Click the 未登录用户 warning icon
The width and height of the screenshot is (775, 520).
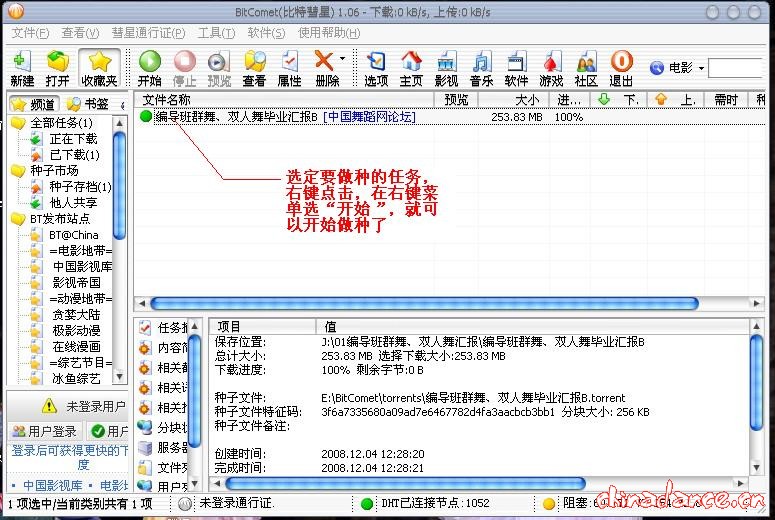pyautogui.click(x=49, y=406)
